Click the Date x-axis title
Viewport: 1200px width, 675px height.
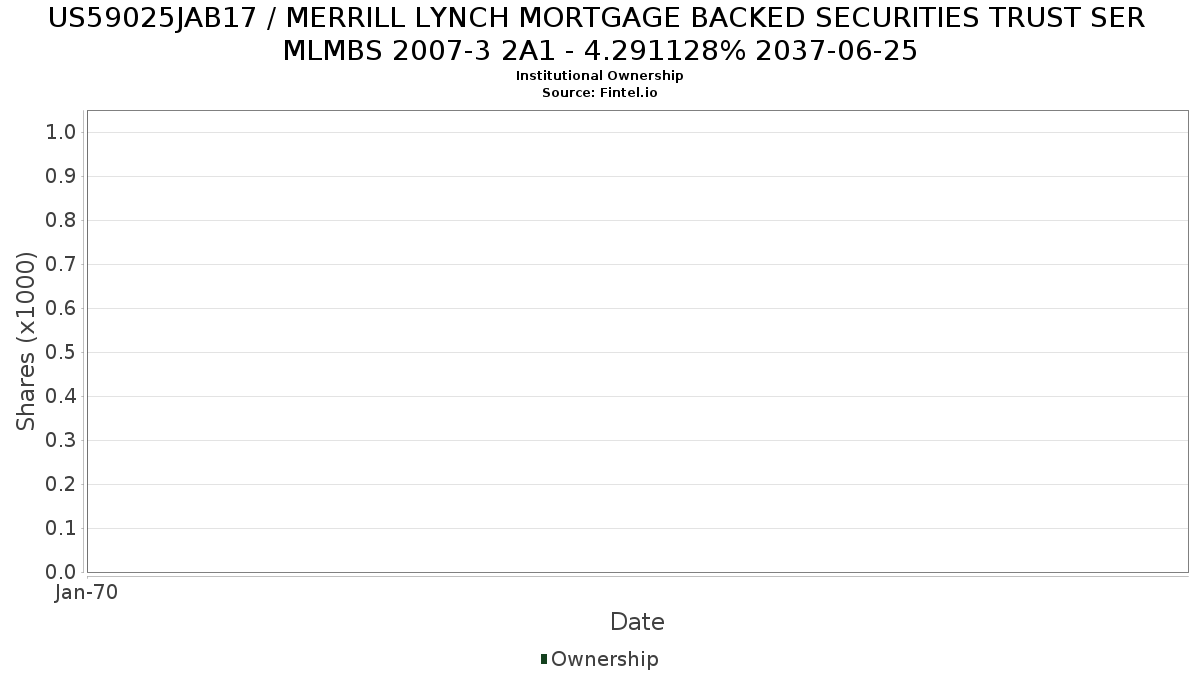[637, 622]
